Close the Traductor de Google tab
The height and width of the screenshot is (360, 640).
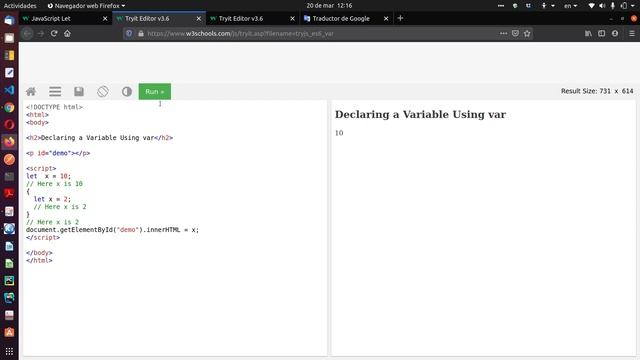[x=386, y=18]
